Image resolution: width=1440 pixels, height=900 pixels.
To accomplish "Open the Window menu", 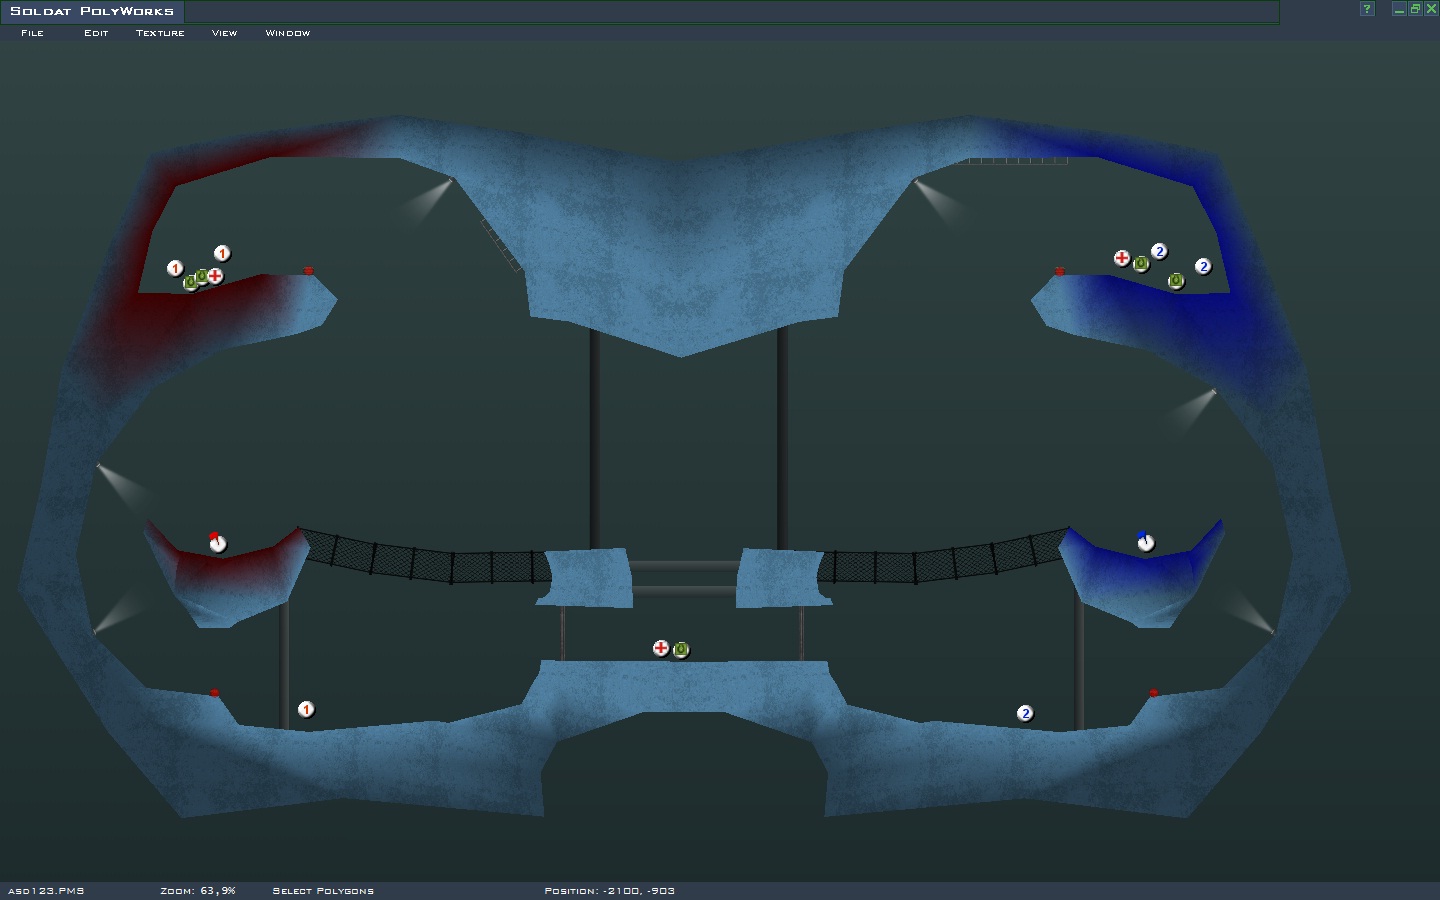I will tap(287, 33).
